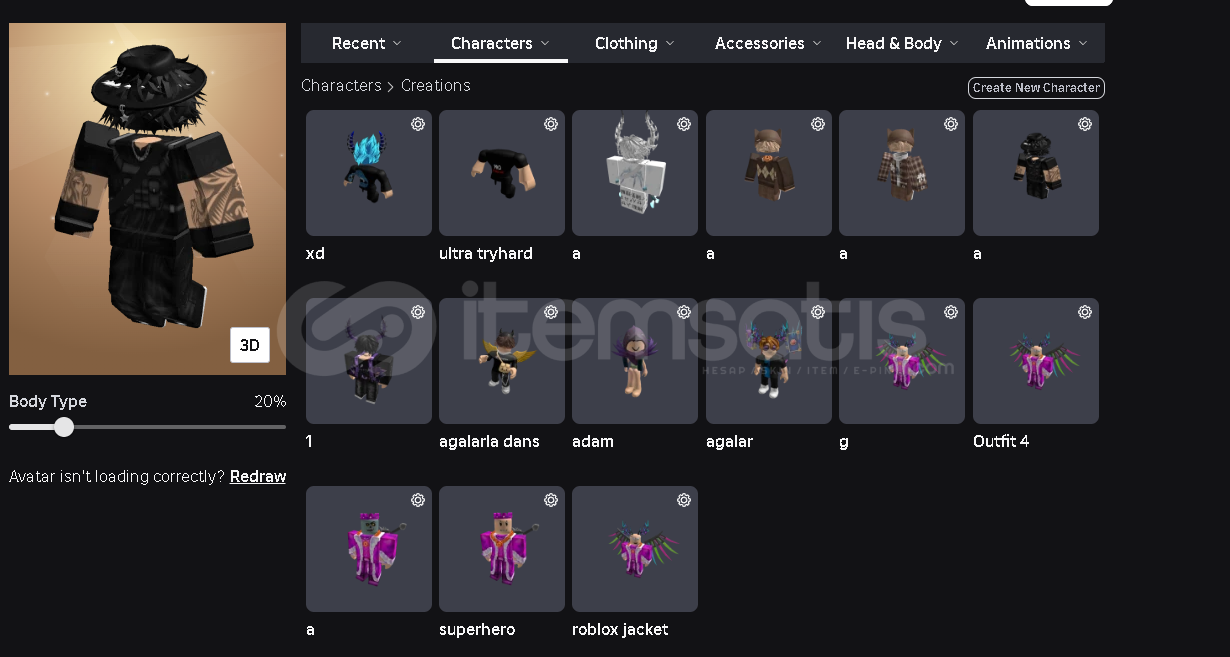This screenshot has height=657, width=1230.
Task: Click Create New Character button
Action: (x=1036, y=88)
